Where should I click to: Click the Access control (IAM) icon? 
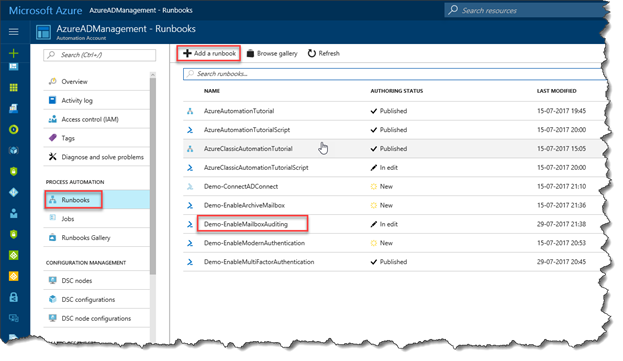click(x=52, y=119)
